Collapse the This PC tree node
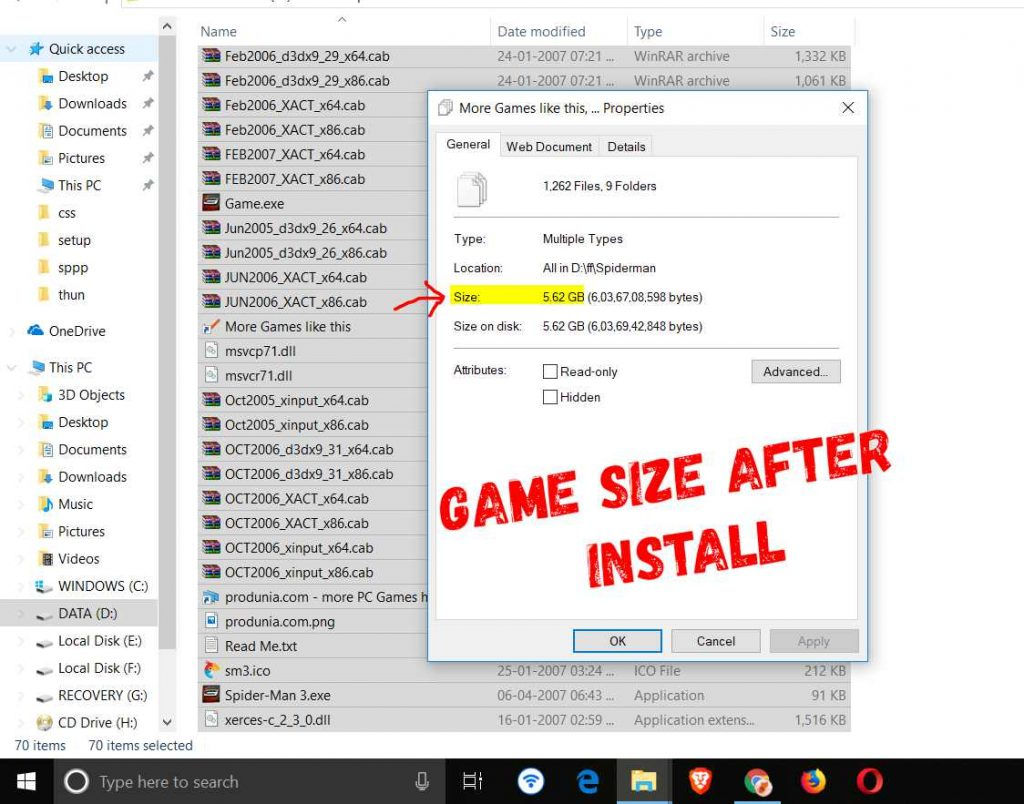This screenshot has width=1024, height=804. tap(12, 368)
